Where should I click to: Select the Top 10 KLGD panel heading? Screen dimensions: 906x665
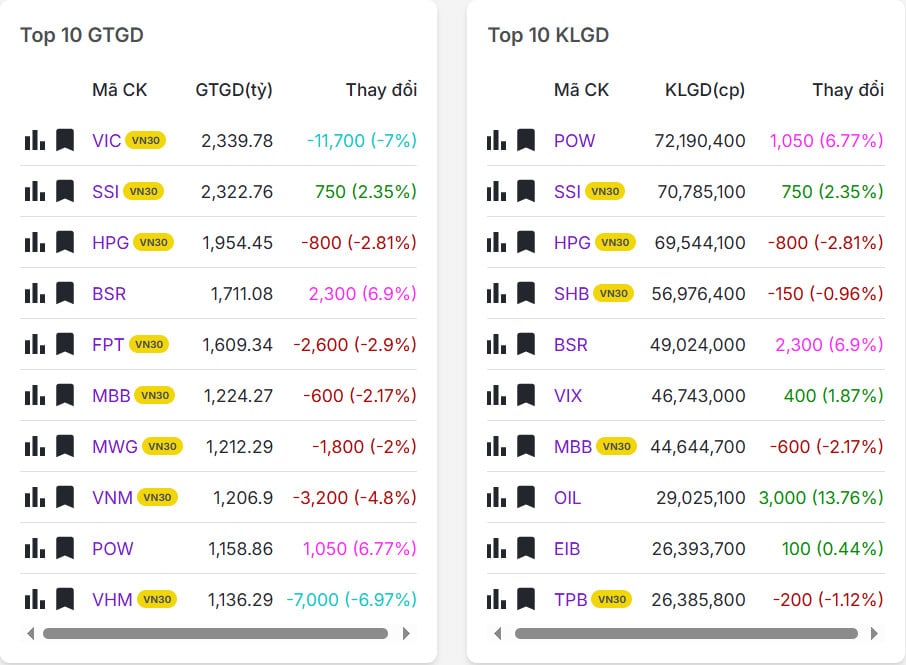coord(548,34)
